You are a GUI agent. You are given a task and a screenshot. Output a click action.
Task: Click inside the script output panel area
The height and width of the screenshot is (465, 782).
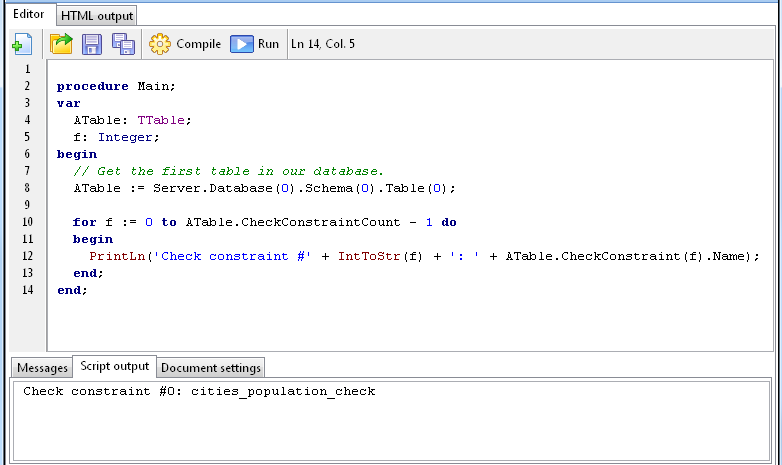coord(391,421)
